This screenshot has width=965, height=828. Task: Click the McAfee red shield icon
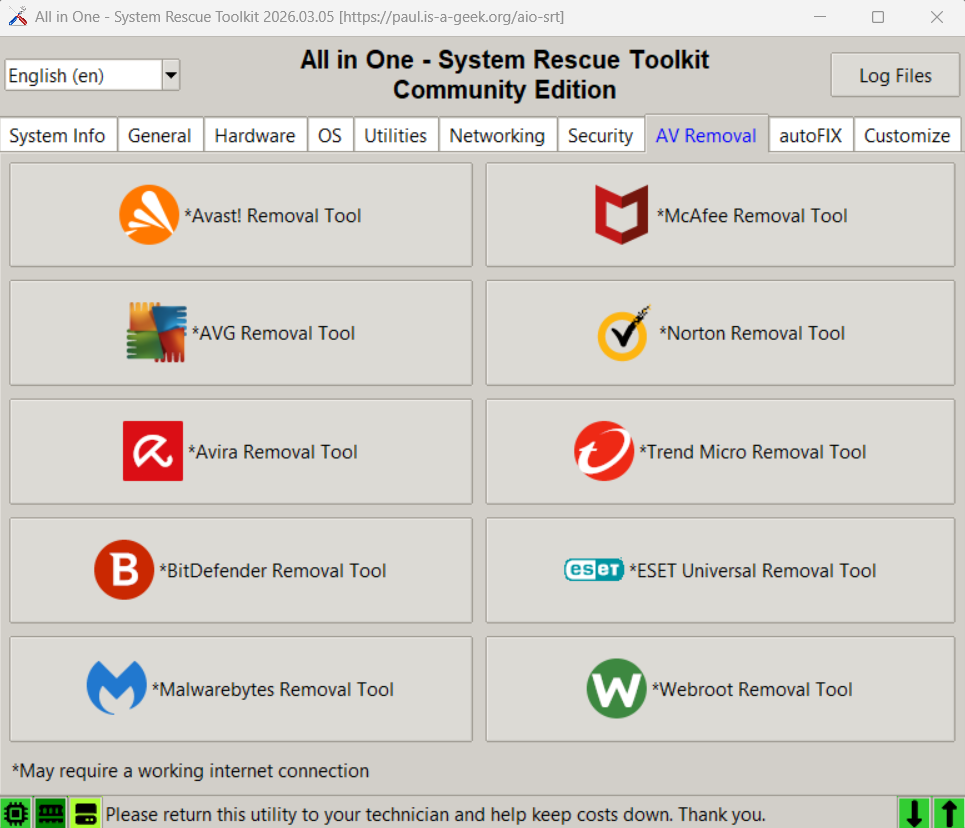(x=621, y=215)
